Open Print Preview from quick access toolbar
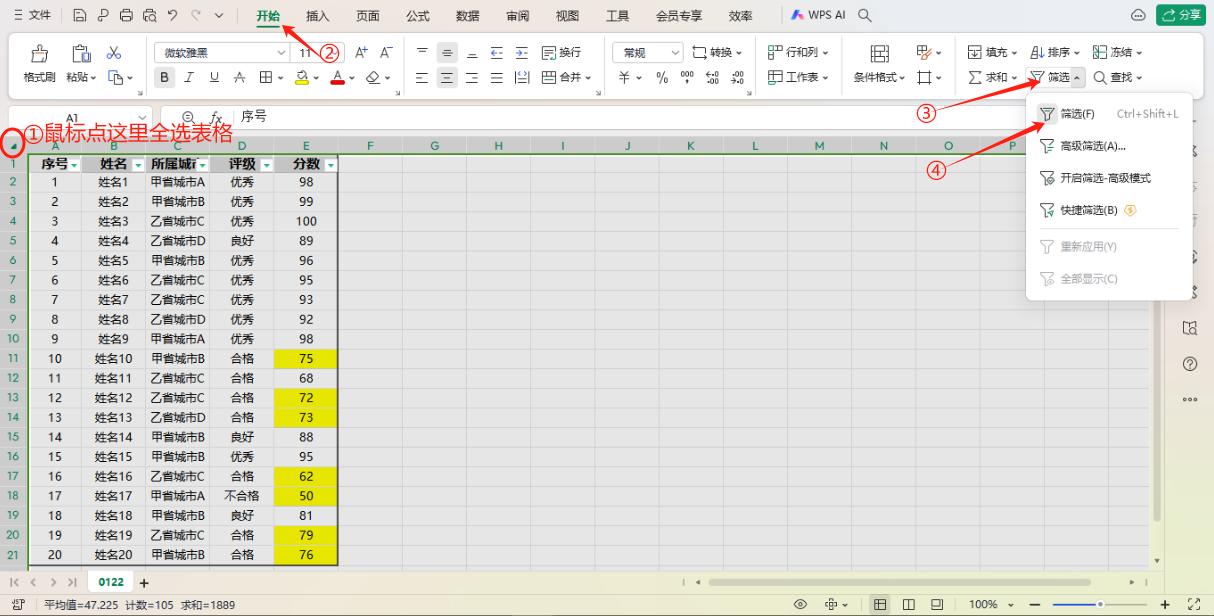 [149, 16]
